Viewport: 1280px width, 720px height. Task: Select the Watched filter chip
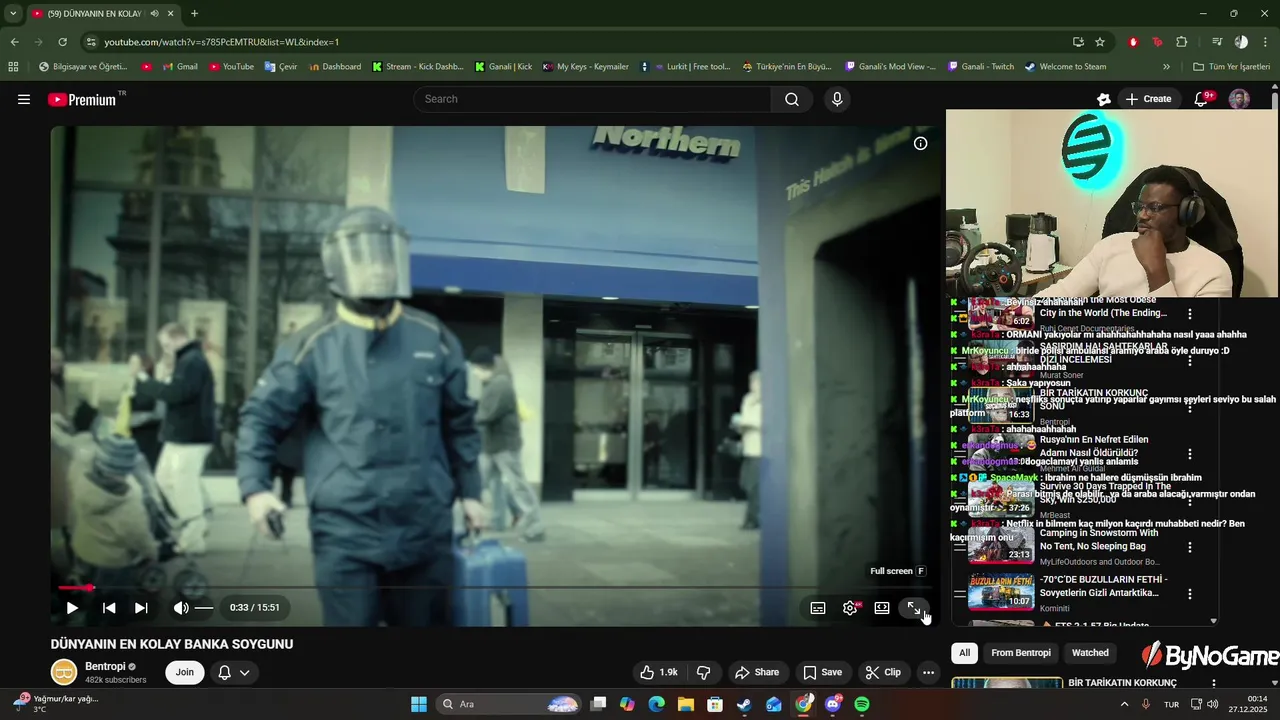click(1090, 653)
